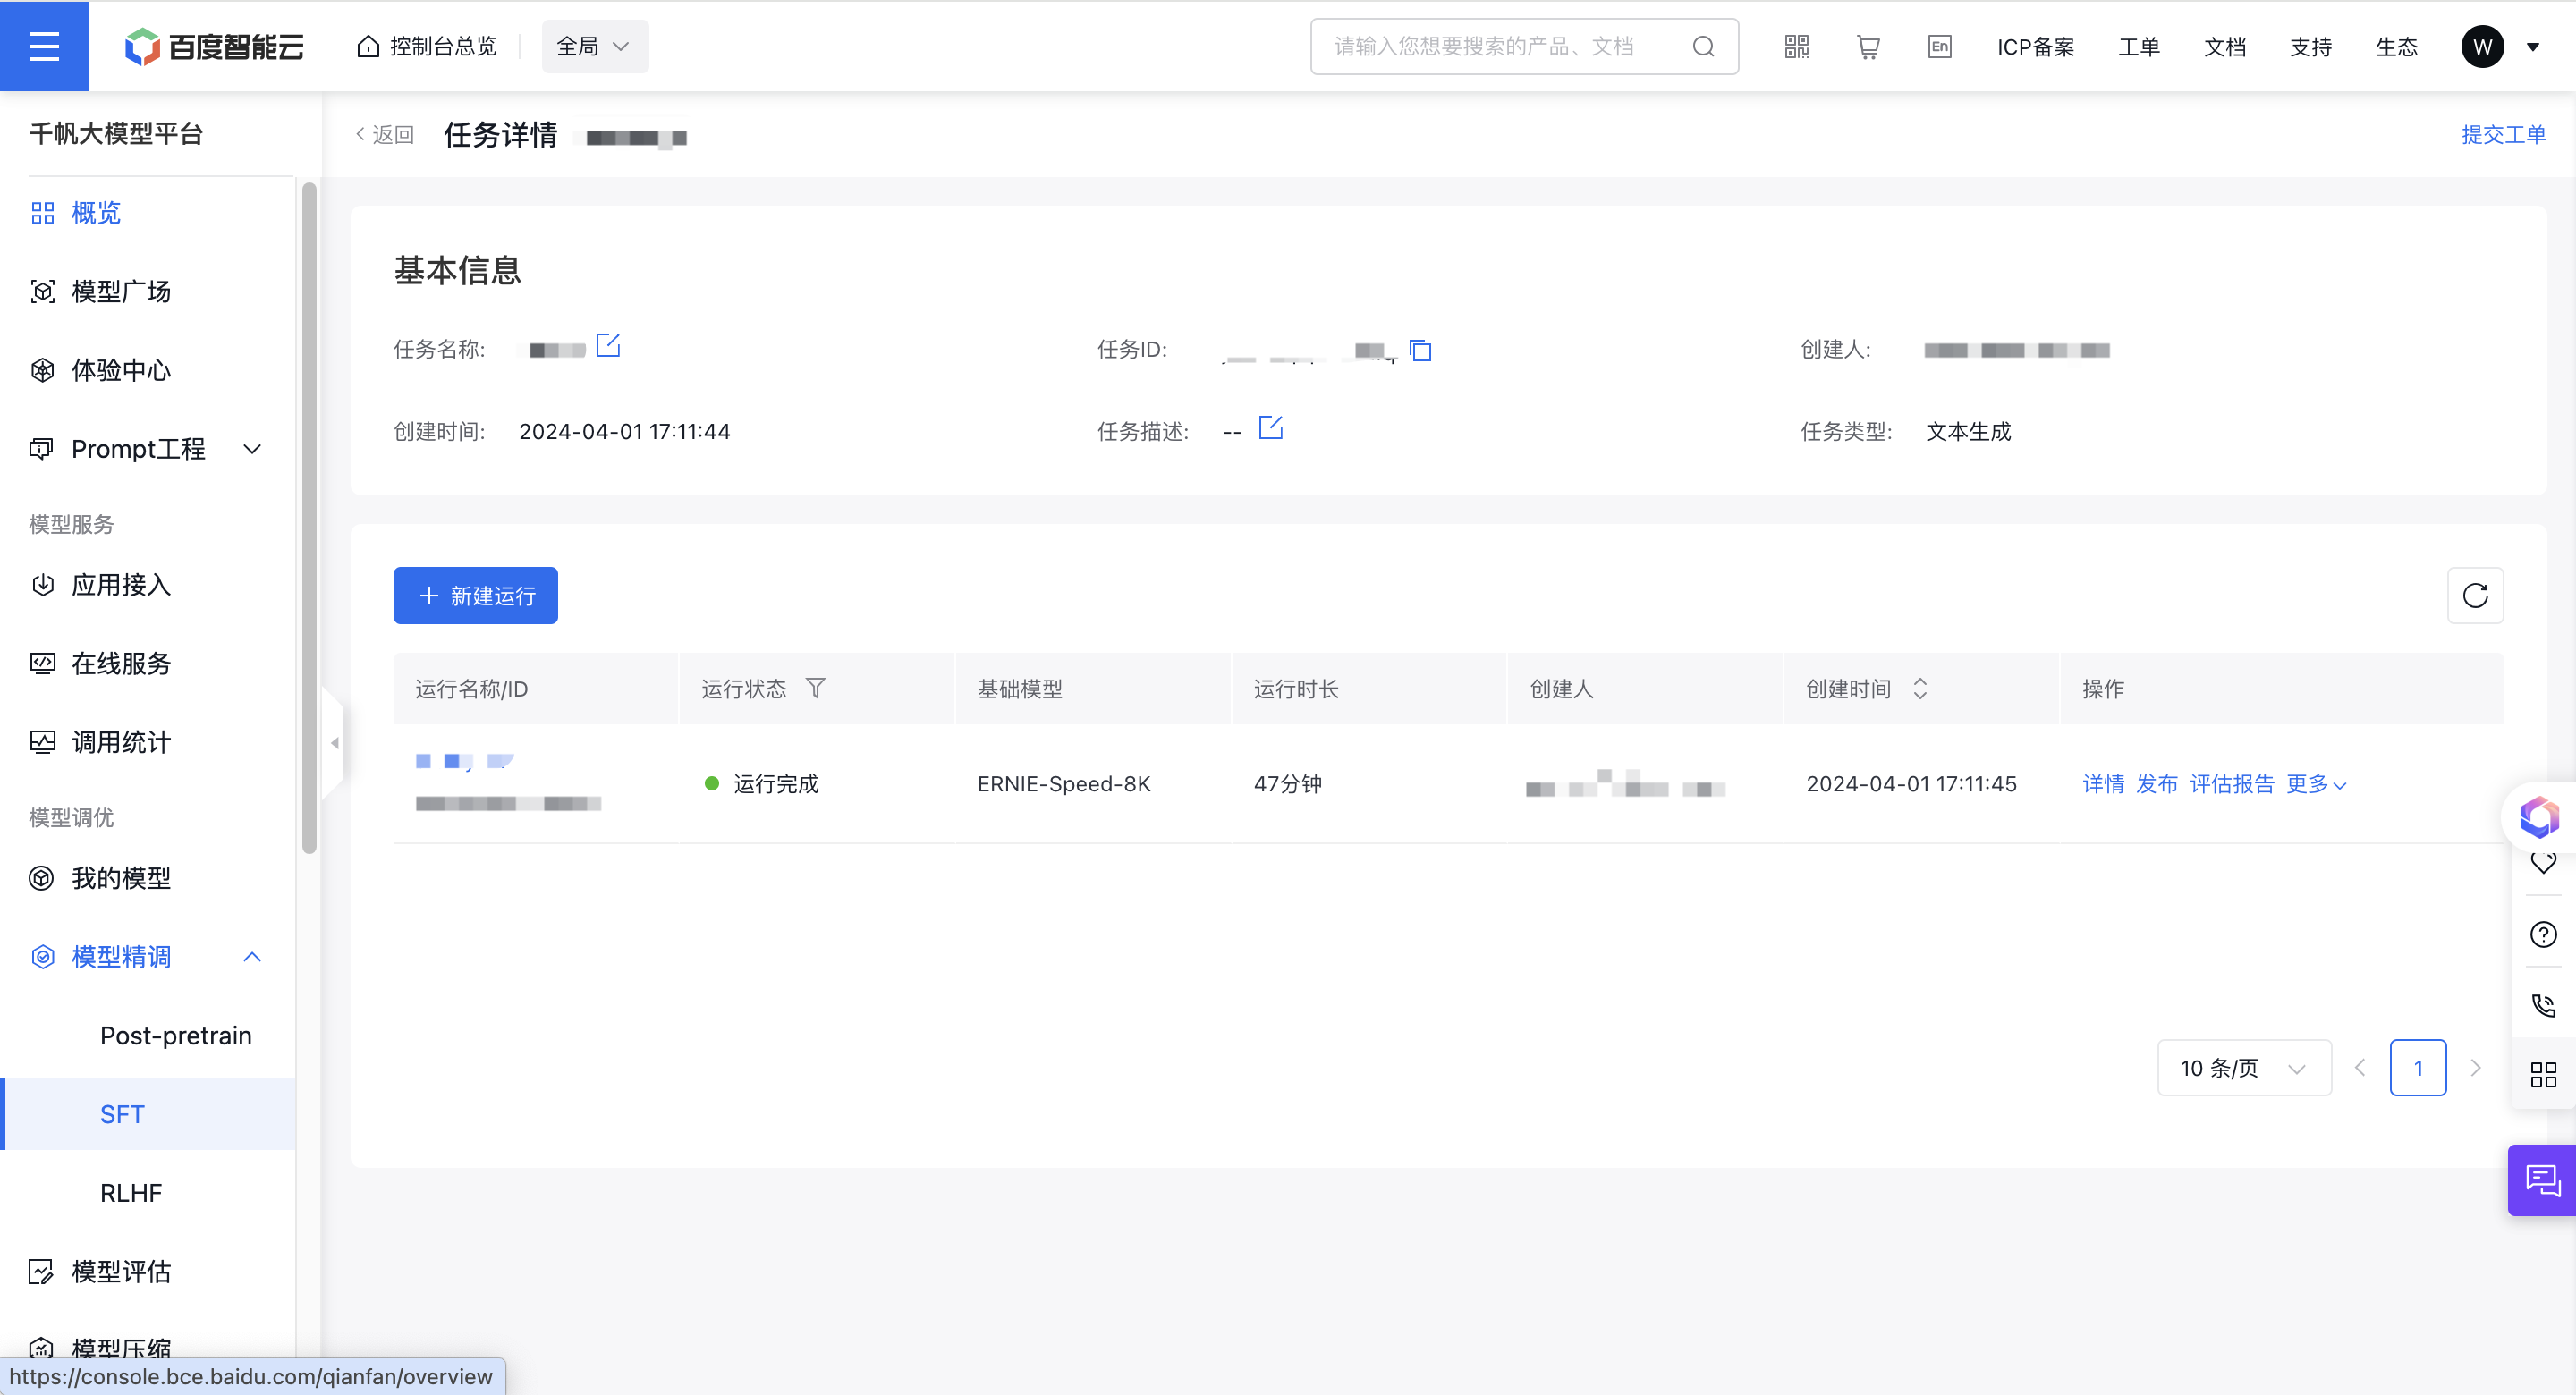This screenshot has width=2576, height=1395.
Task: Open 评估报告 for the run
Action: coord(2231,784)
